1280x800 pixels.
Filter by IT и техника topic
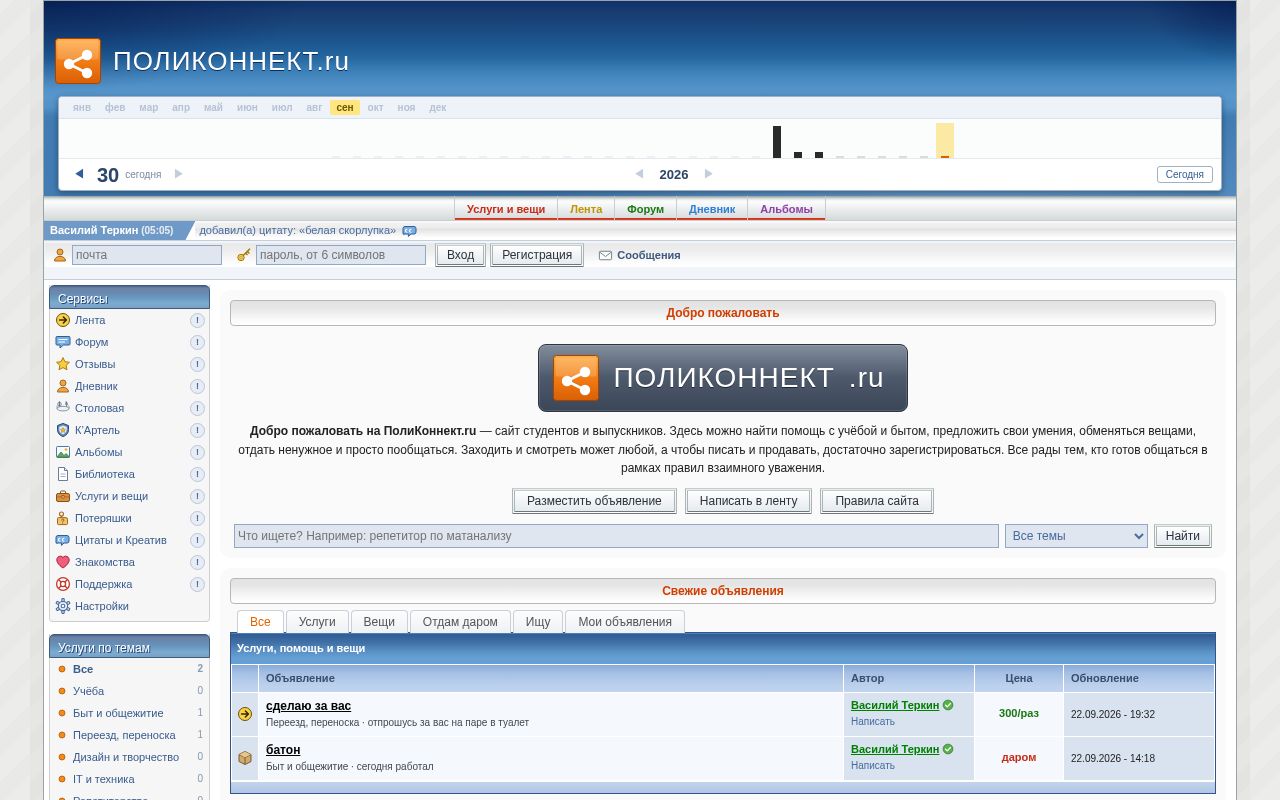click(104, 779)
